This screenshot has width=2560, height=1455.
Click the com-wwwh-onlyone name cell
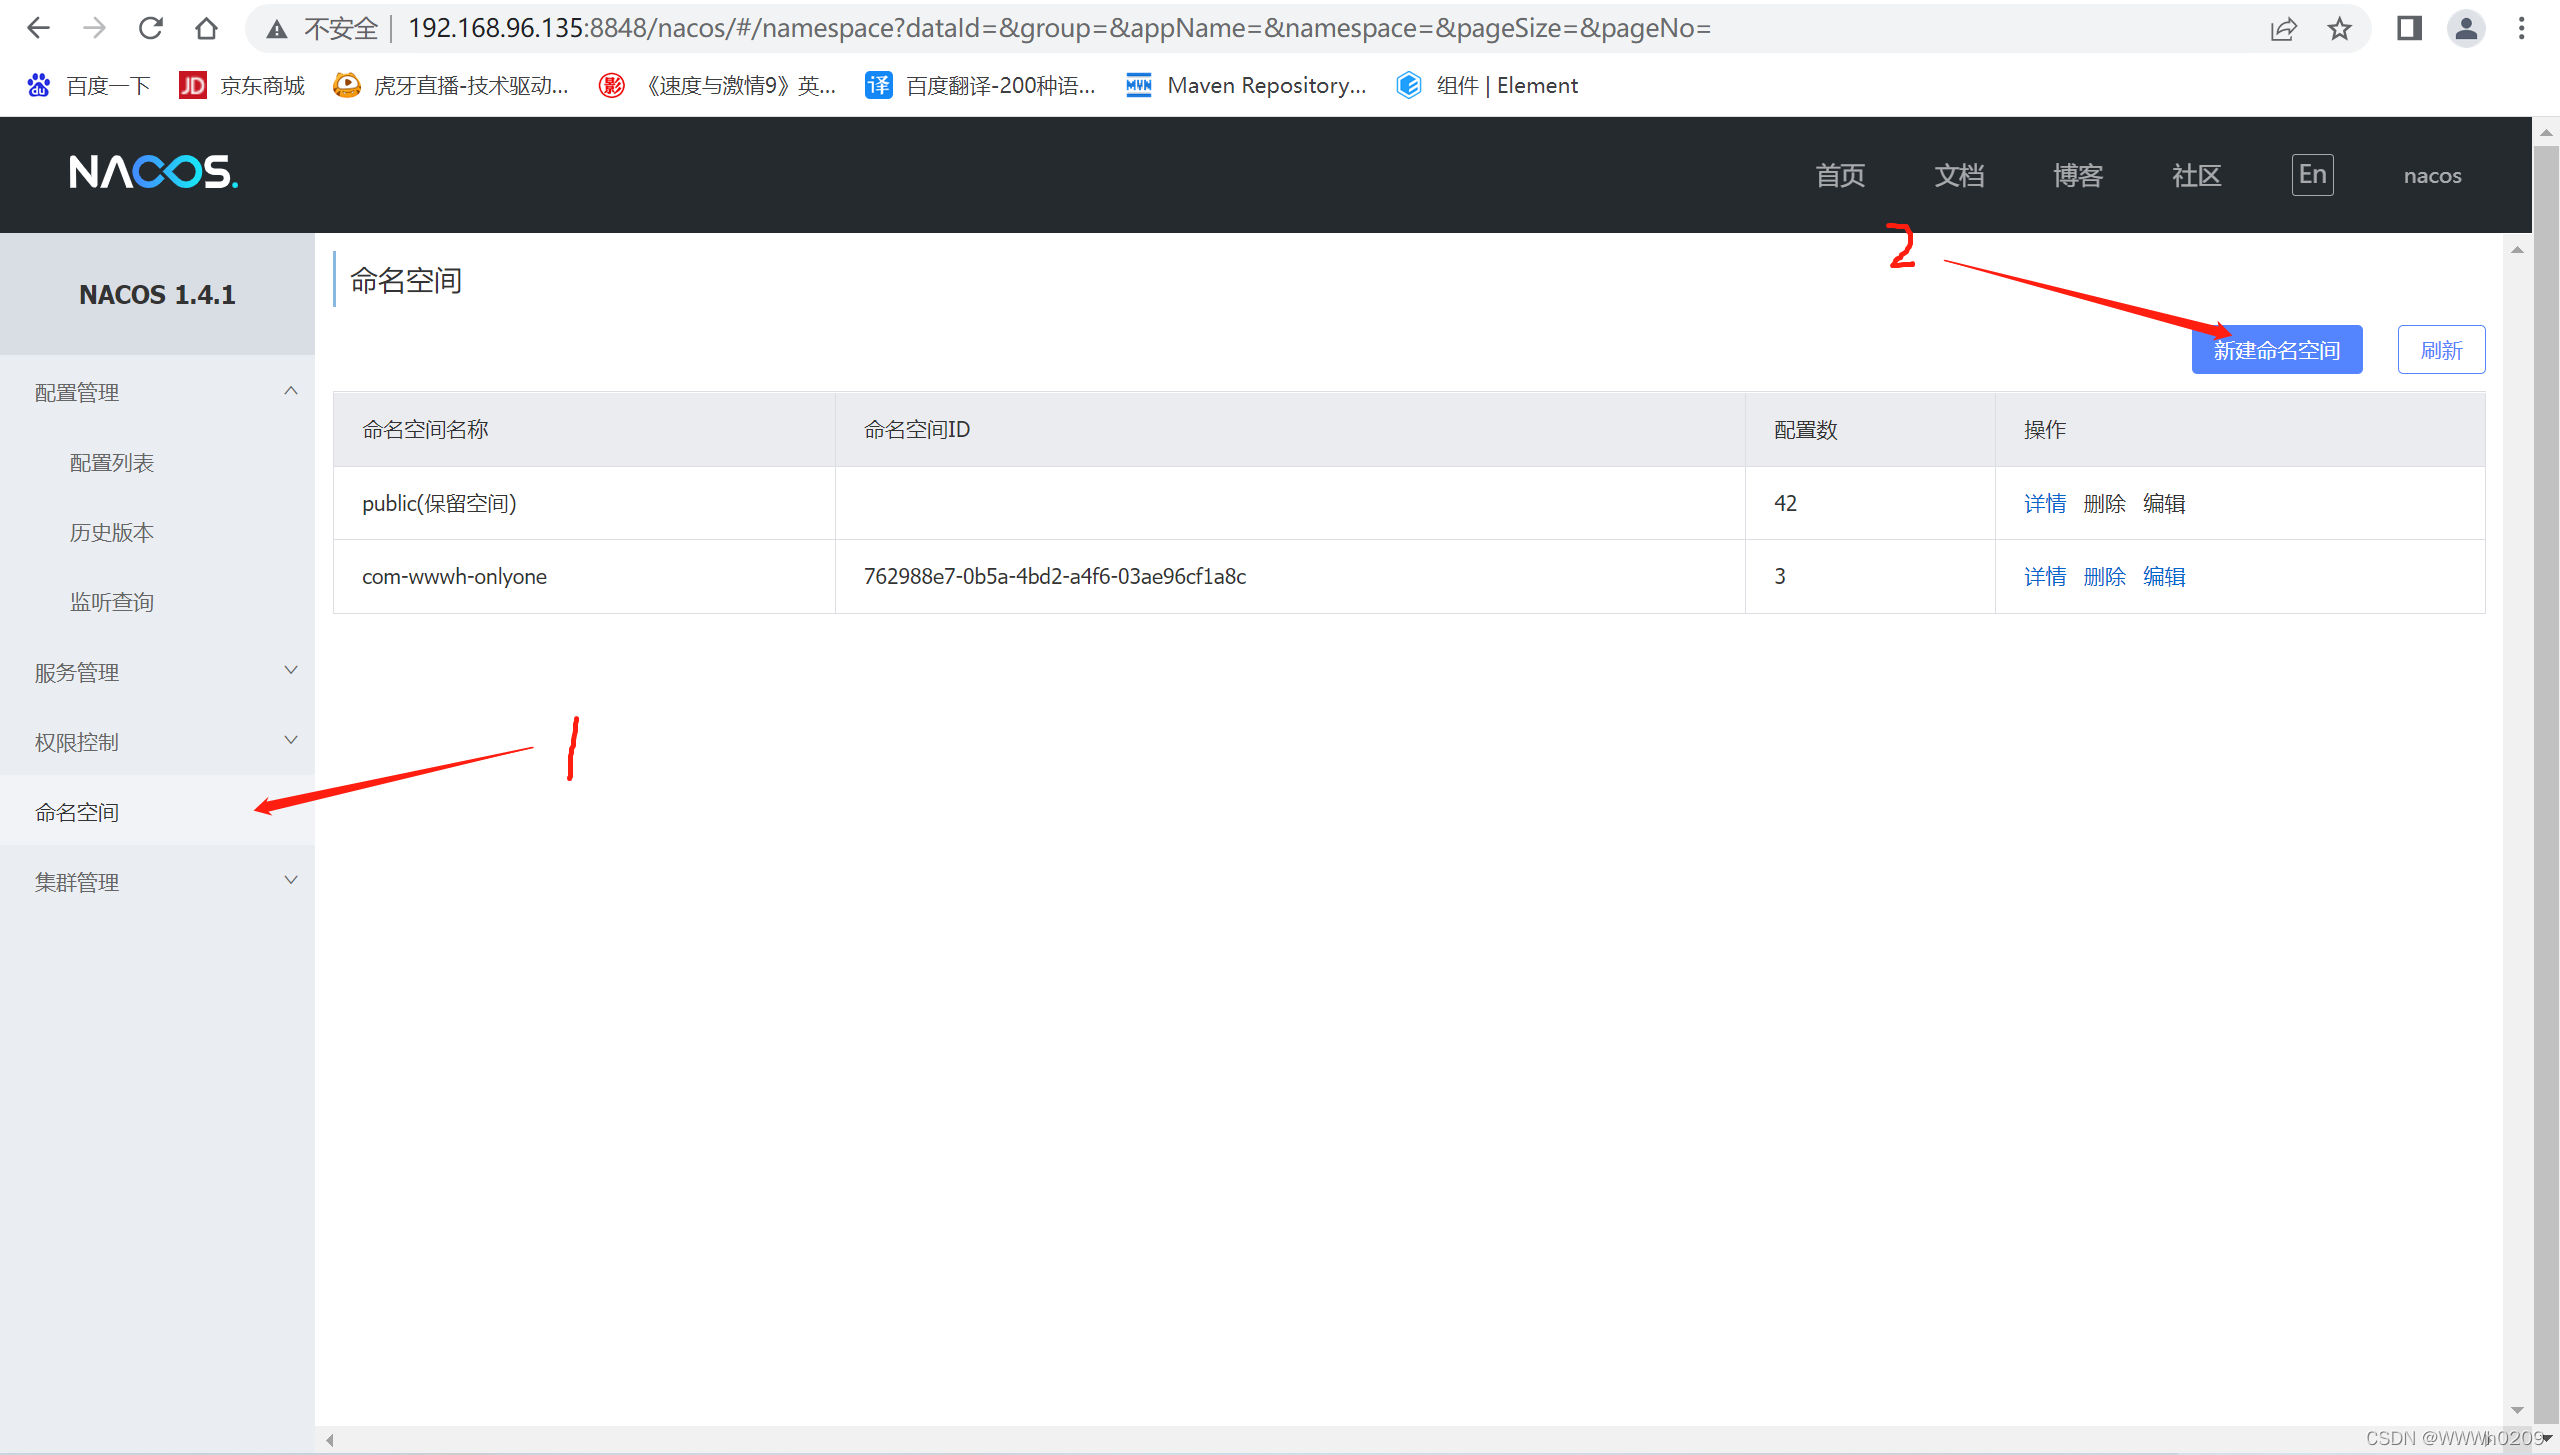point(584,577)
